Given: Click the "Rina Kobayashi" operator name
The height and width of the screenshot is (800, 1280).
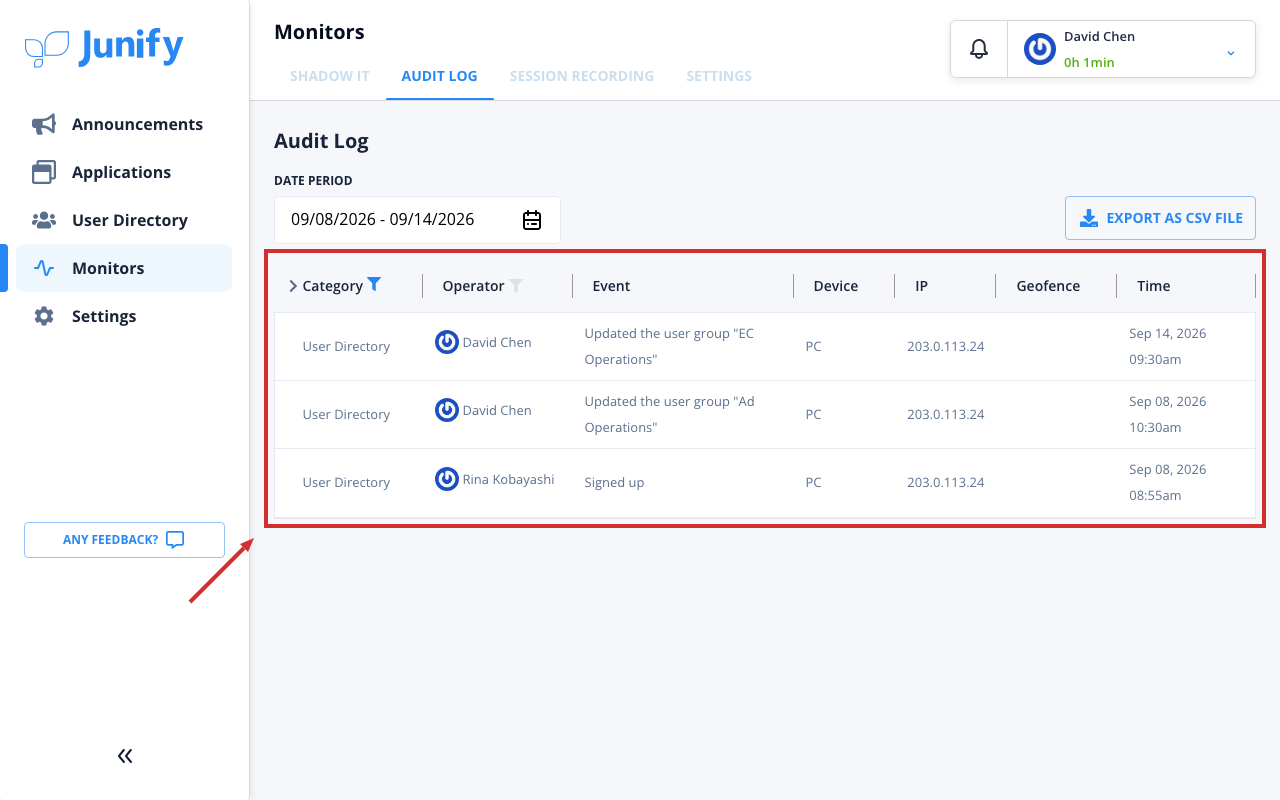Looking at the screenshot, I should point(509,479).
